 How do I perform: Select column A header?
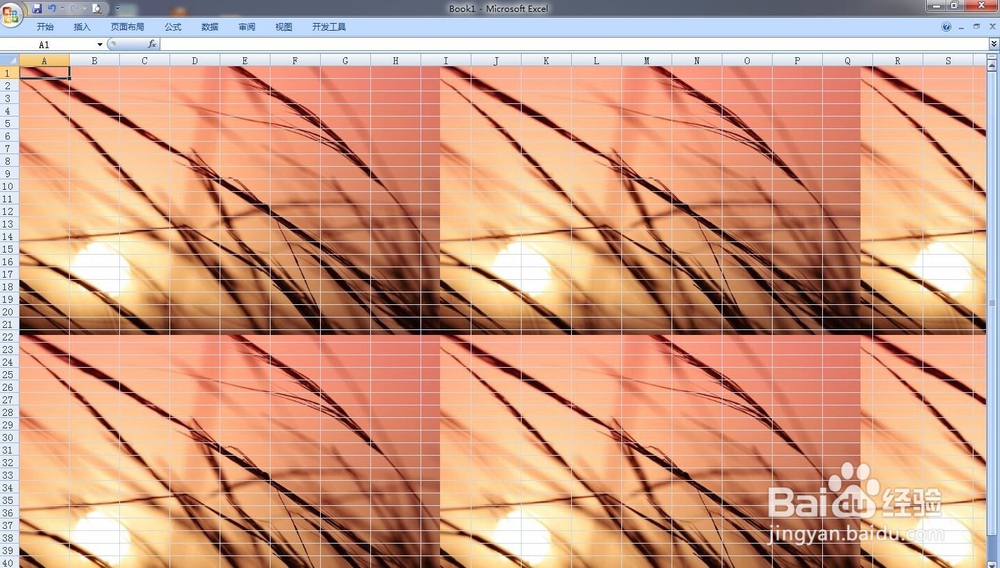44,61
